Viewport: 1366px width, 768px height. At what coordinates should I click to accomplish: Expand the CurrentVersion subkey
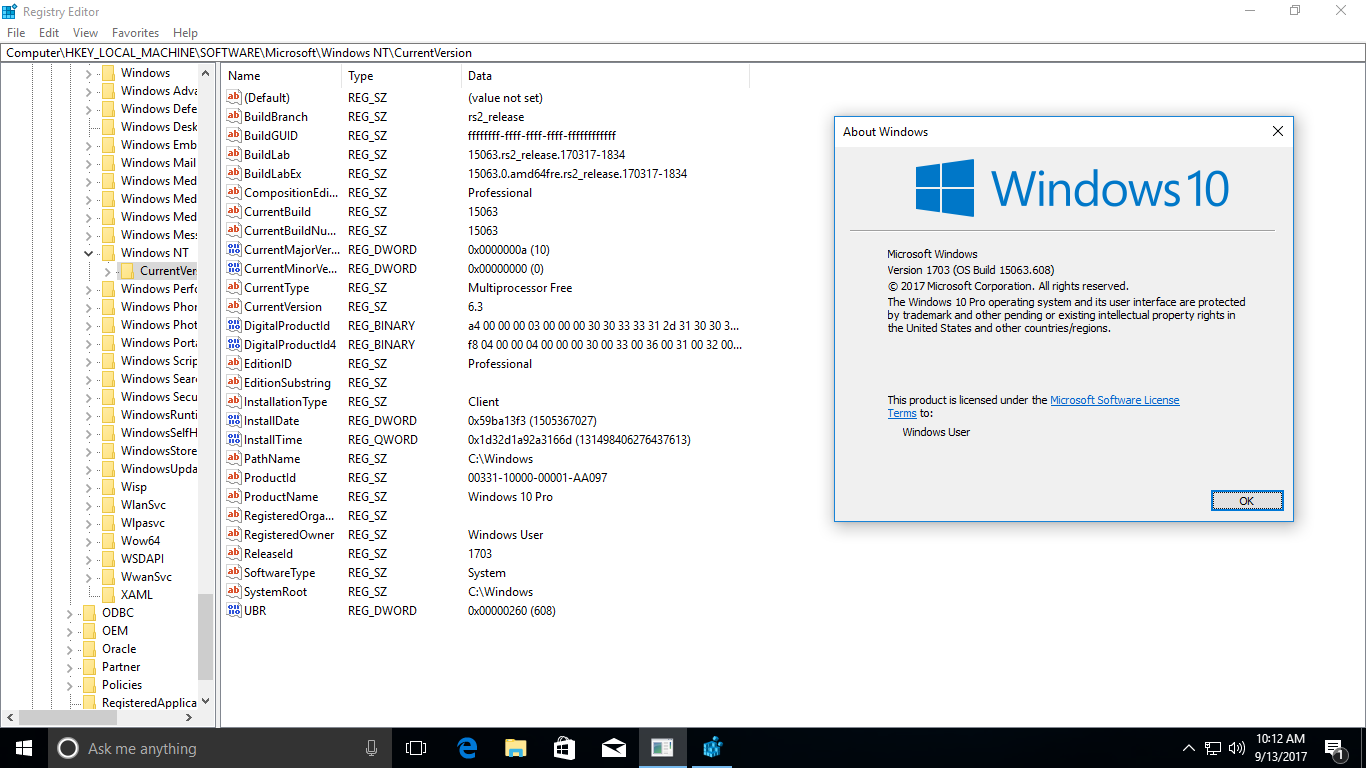107,271
